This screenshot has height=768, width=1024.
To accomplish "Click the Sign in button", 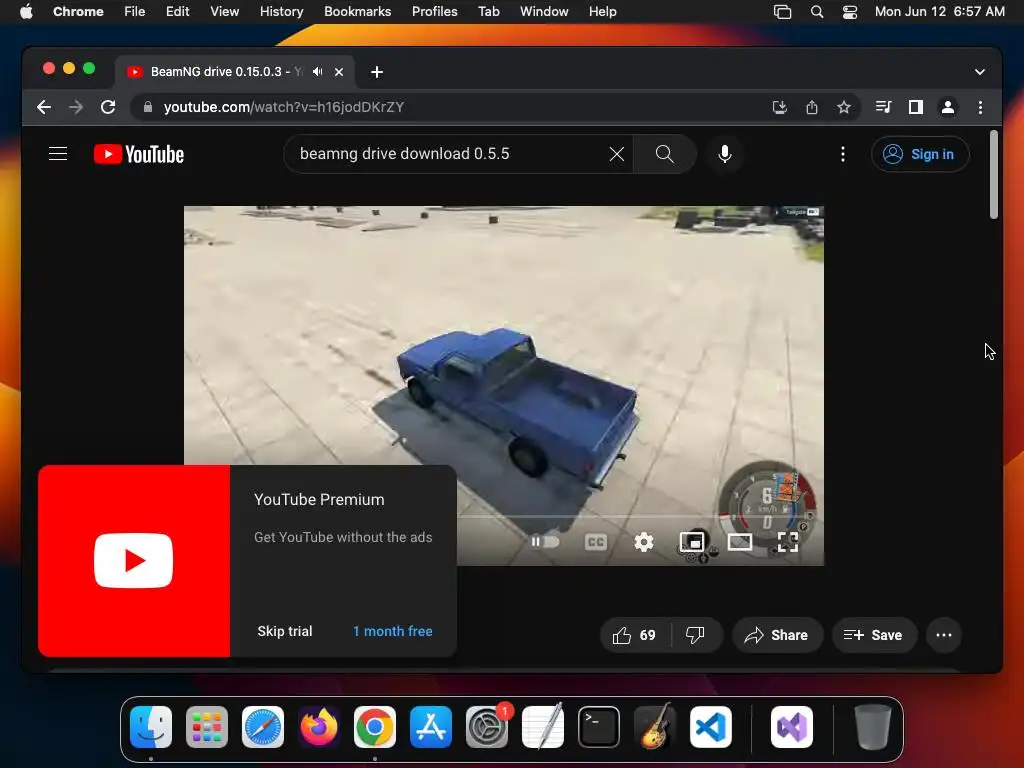I will [x=920, y=154].
